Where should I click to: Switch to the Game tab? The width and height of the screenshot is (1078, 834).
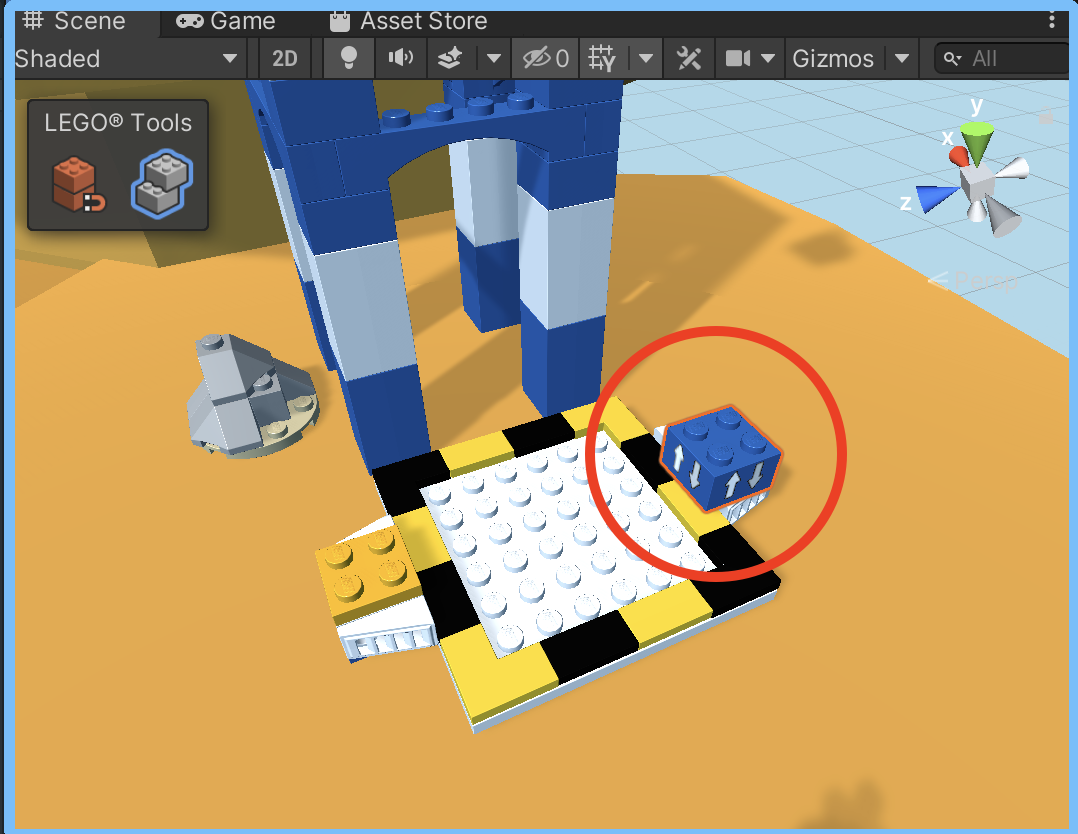226,21
